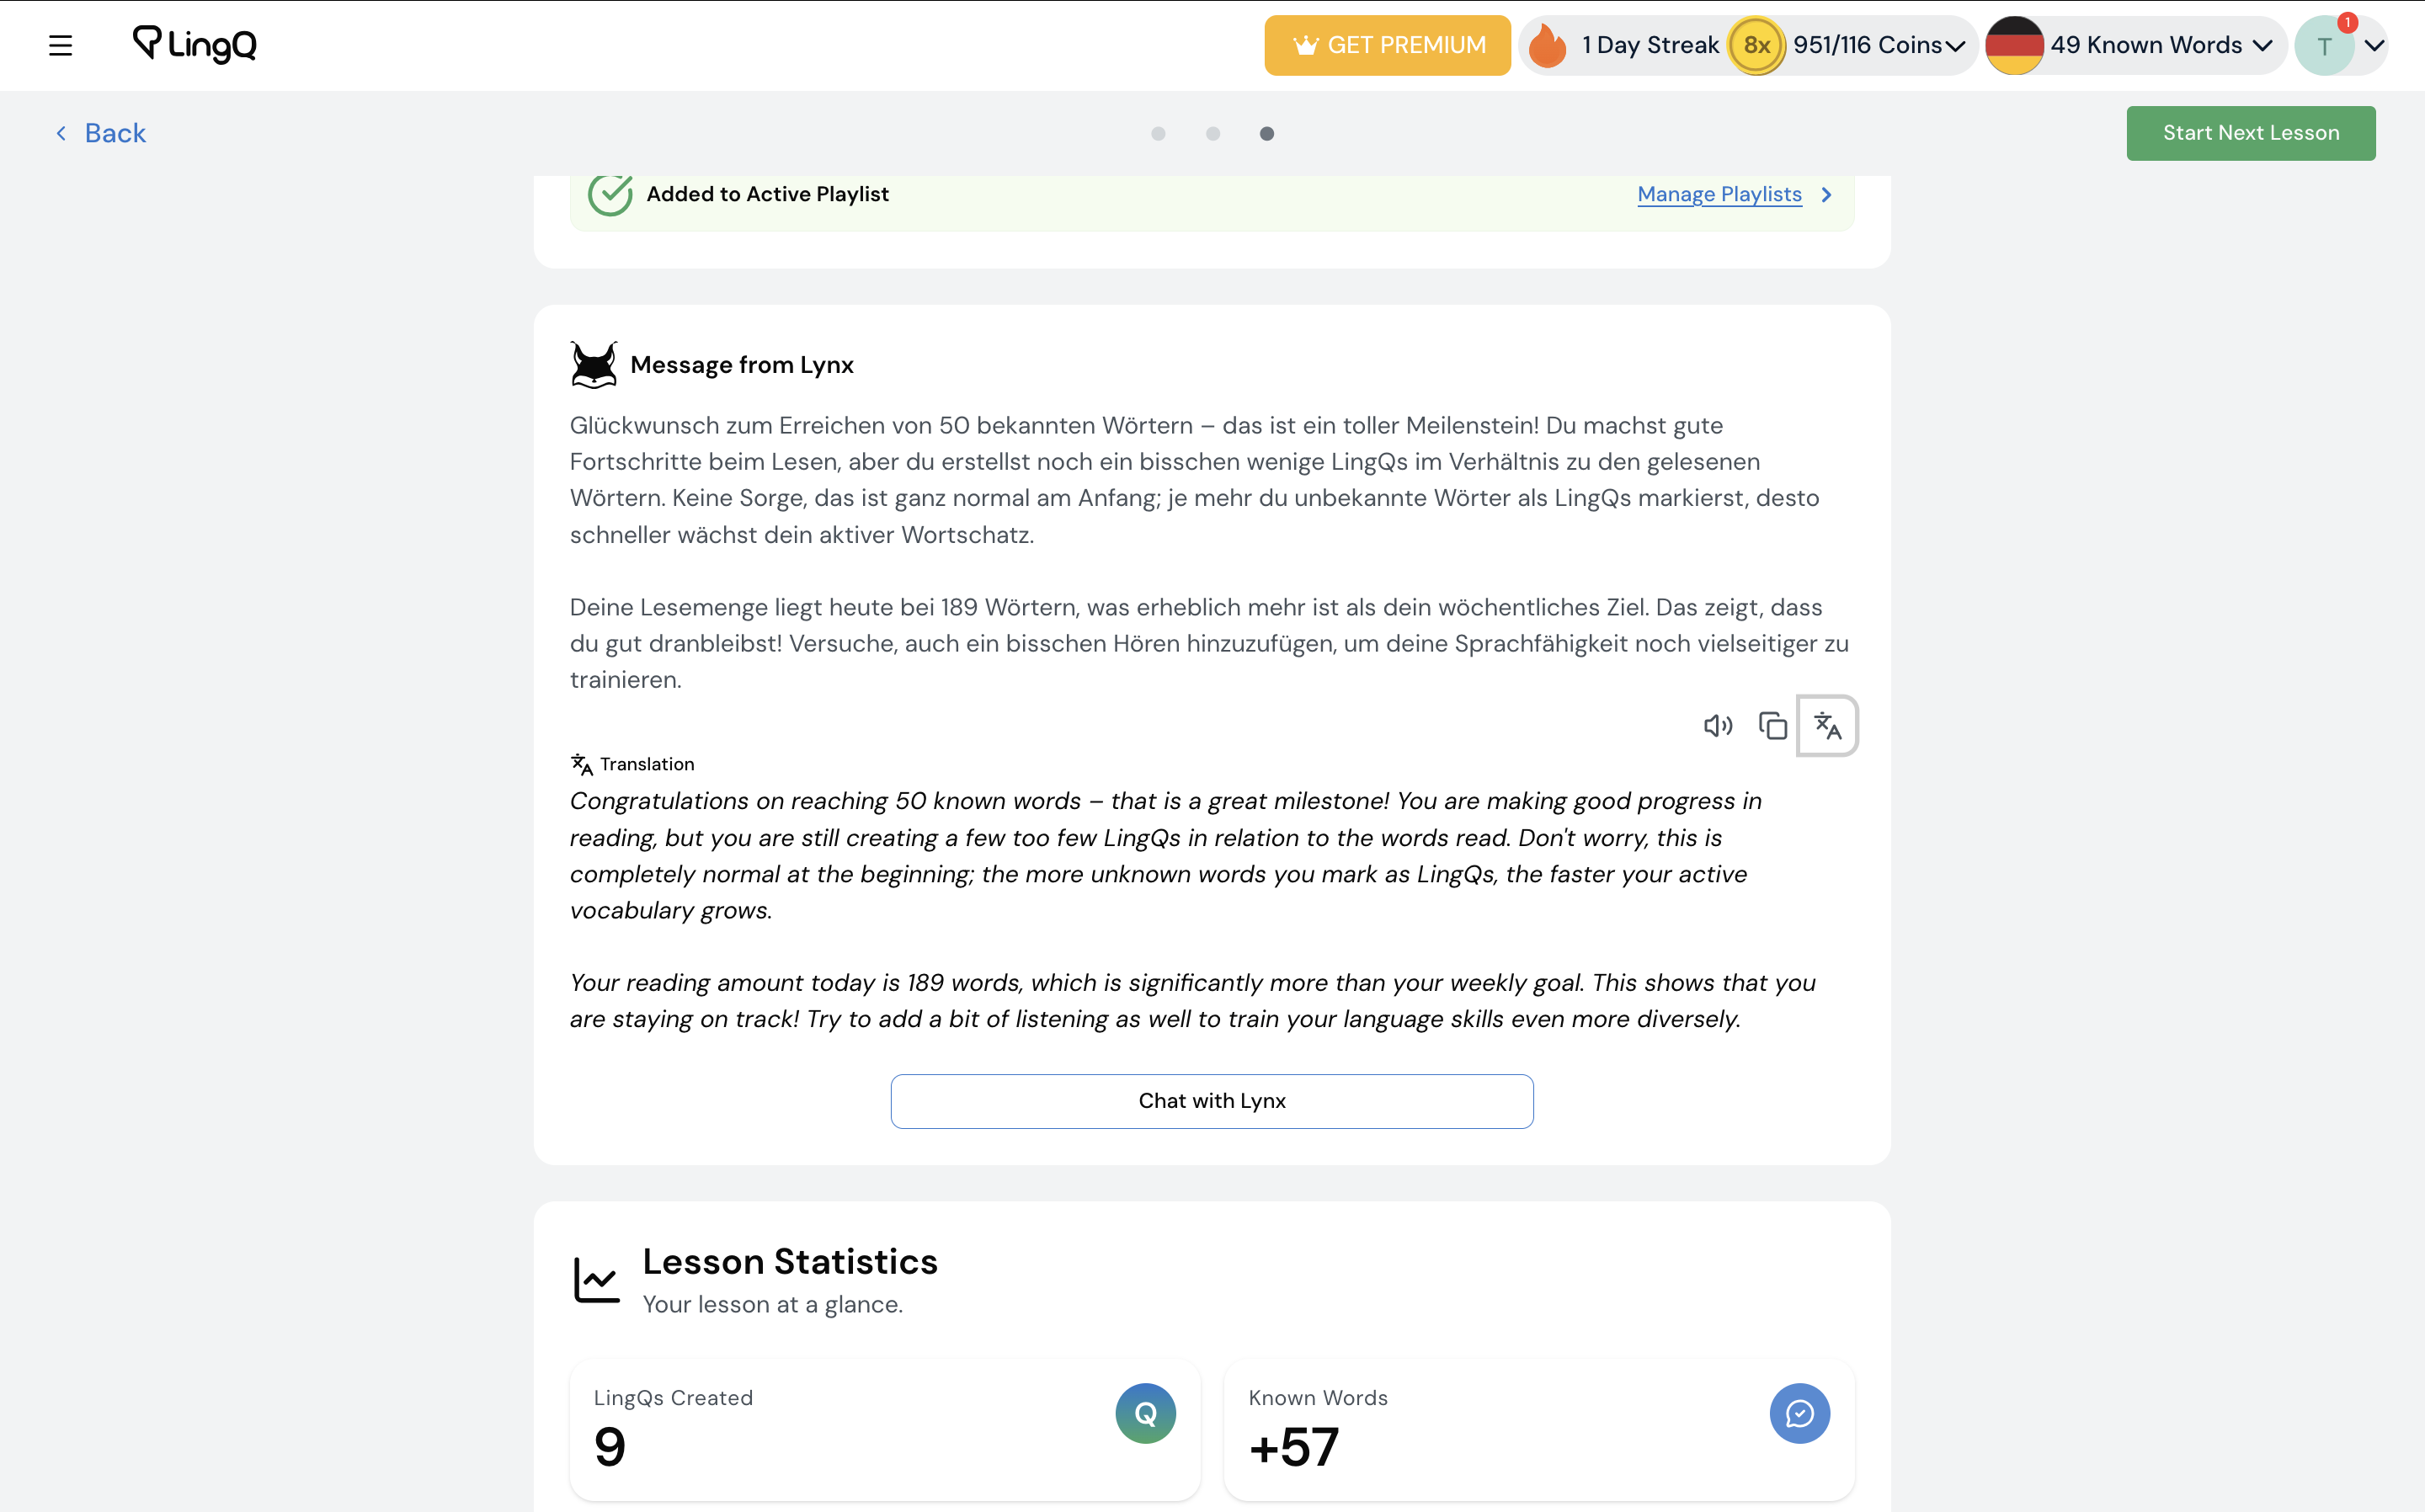
Task: Select the third page dot
Action: (1267, 134)
